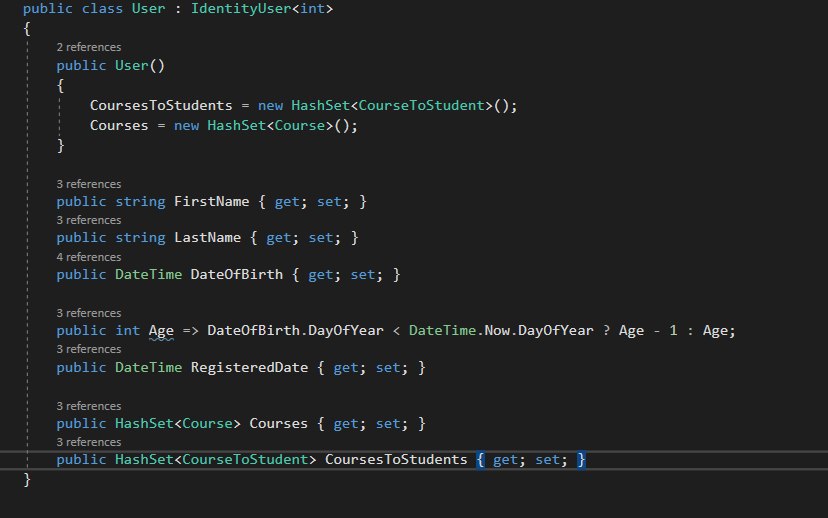Click the FirstName property name
Image resolution: width=828 pixels, height=518 pixels.
[x=211, y=202]
